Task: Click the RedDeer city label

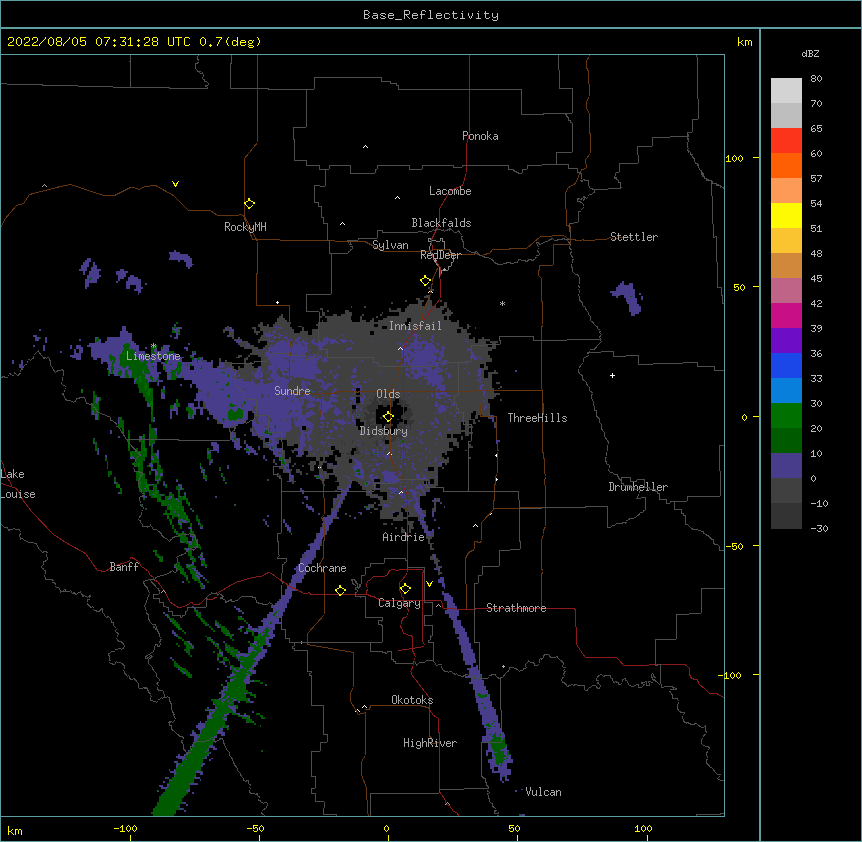Action: point(440,255)
